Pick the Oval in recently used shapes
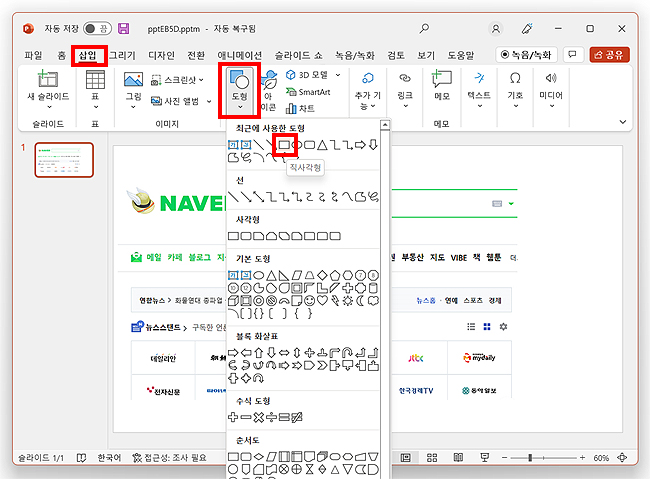Viewport: 650px width, 479px height. [x=297, y=145]
